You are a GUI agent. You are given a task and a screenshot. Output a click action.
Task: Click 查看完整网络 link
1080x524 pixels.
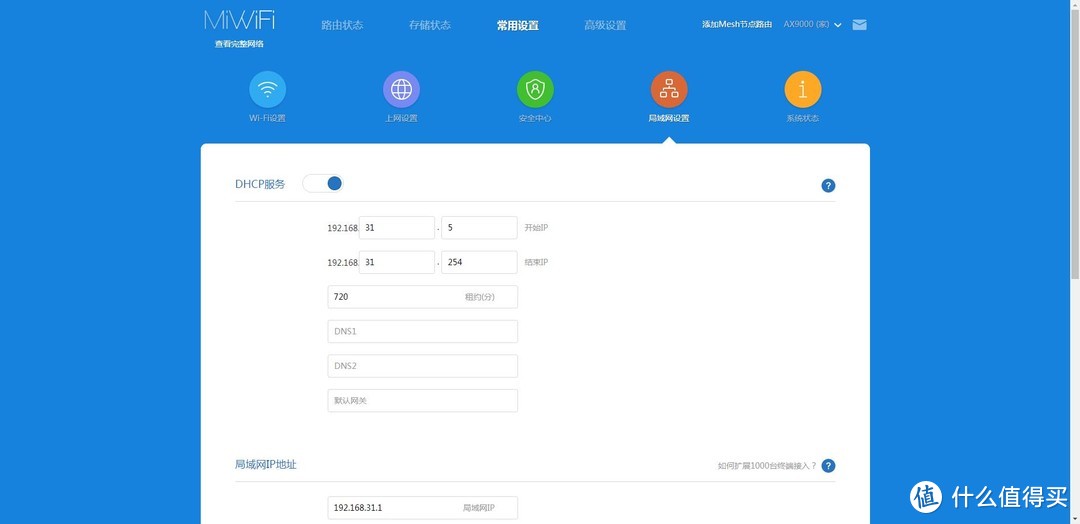239,44
